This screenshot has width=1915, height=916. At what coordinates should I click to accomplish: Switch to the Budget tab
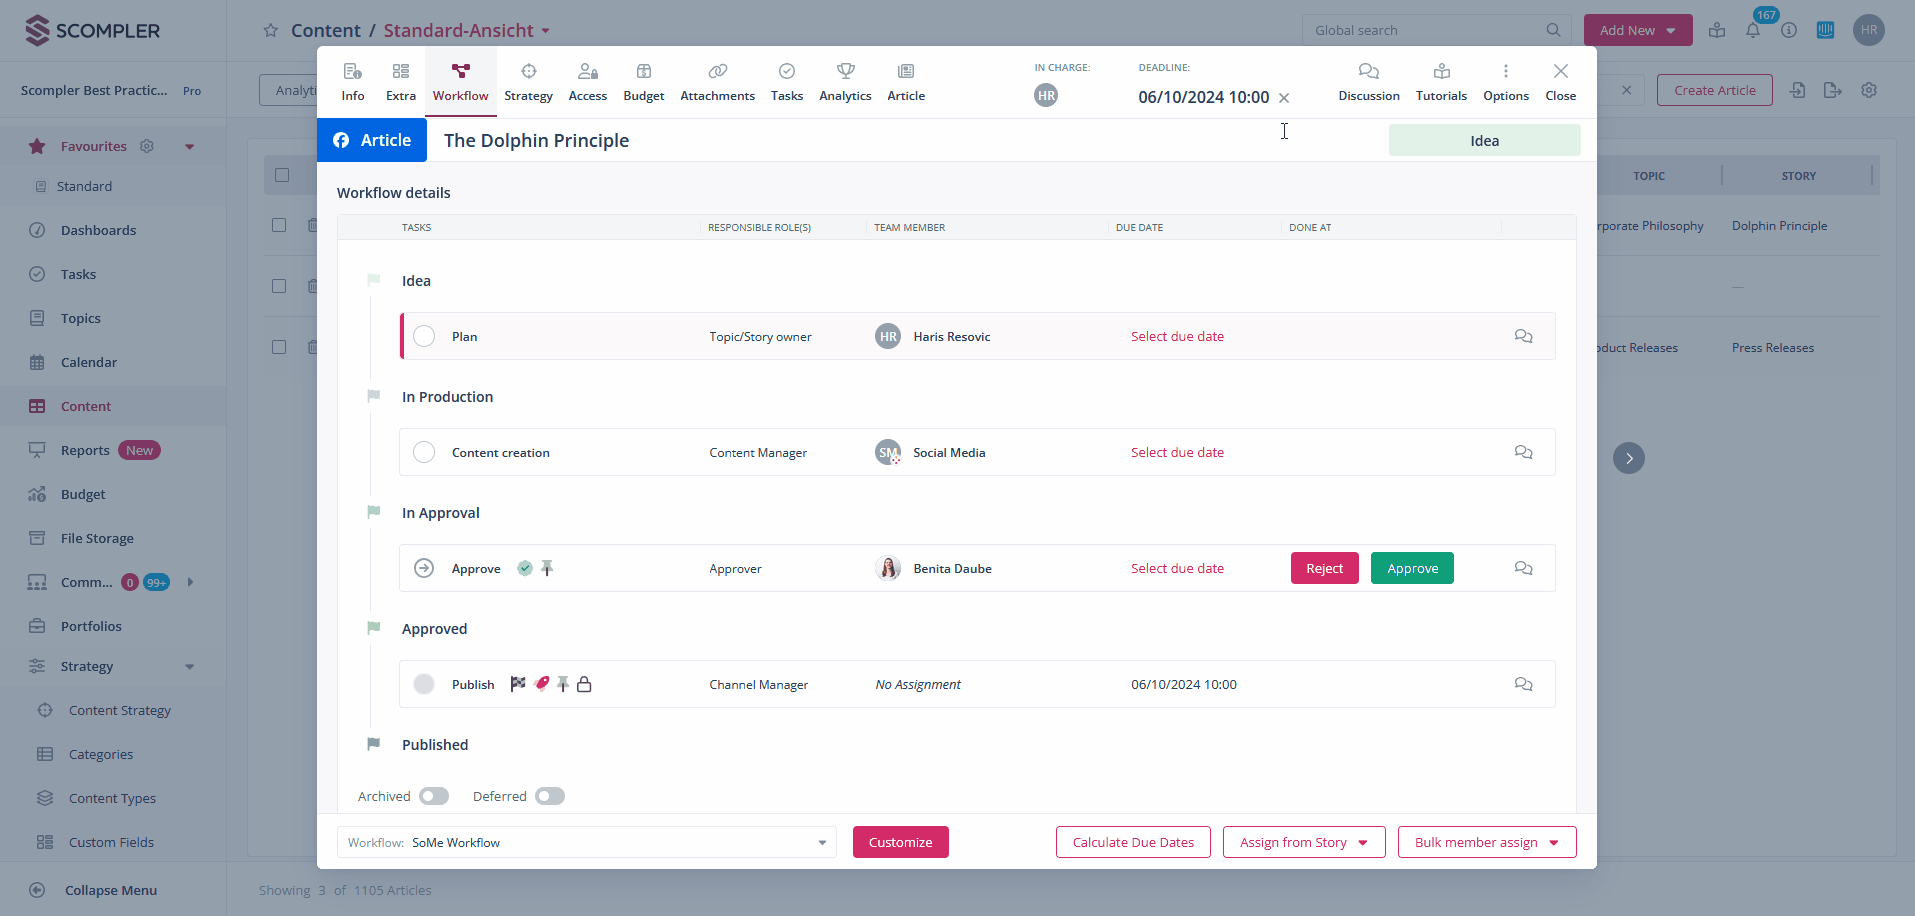click(643, 82)
